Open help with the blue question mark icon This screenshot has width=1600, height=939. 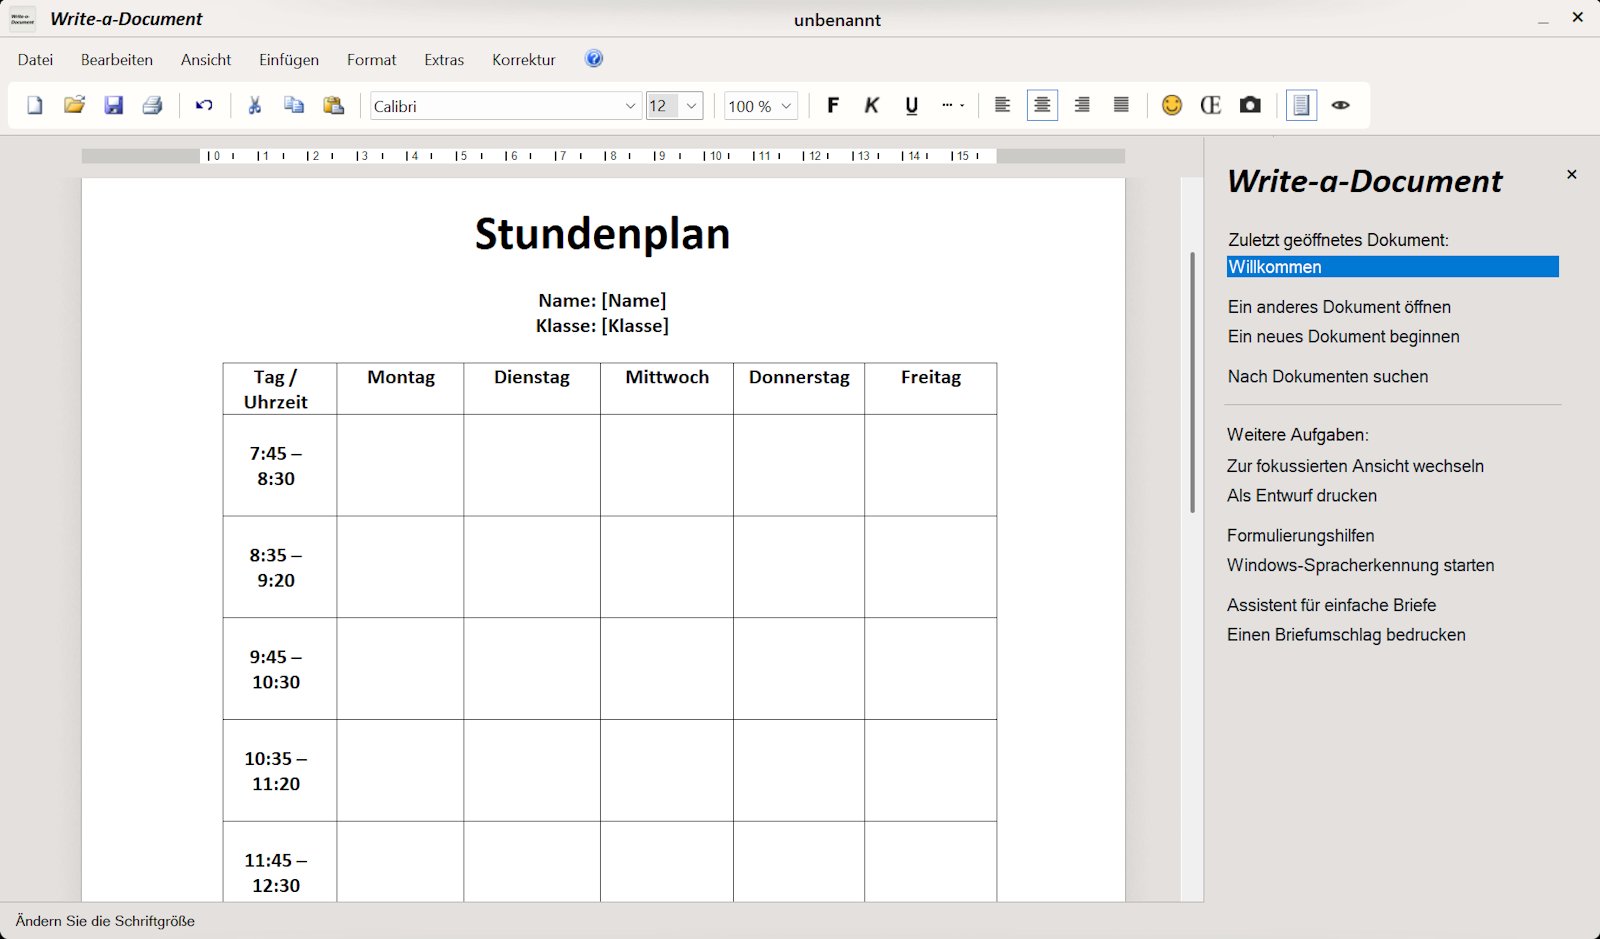coord(594,59)
